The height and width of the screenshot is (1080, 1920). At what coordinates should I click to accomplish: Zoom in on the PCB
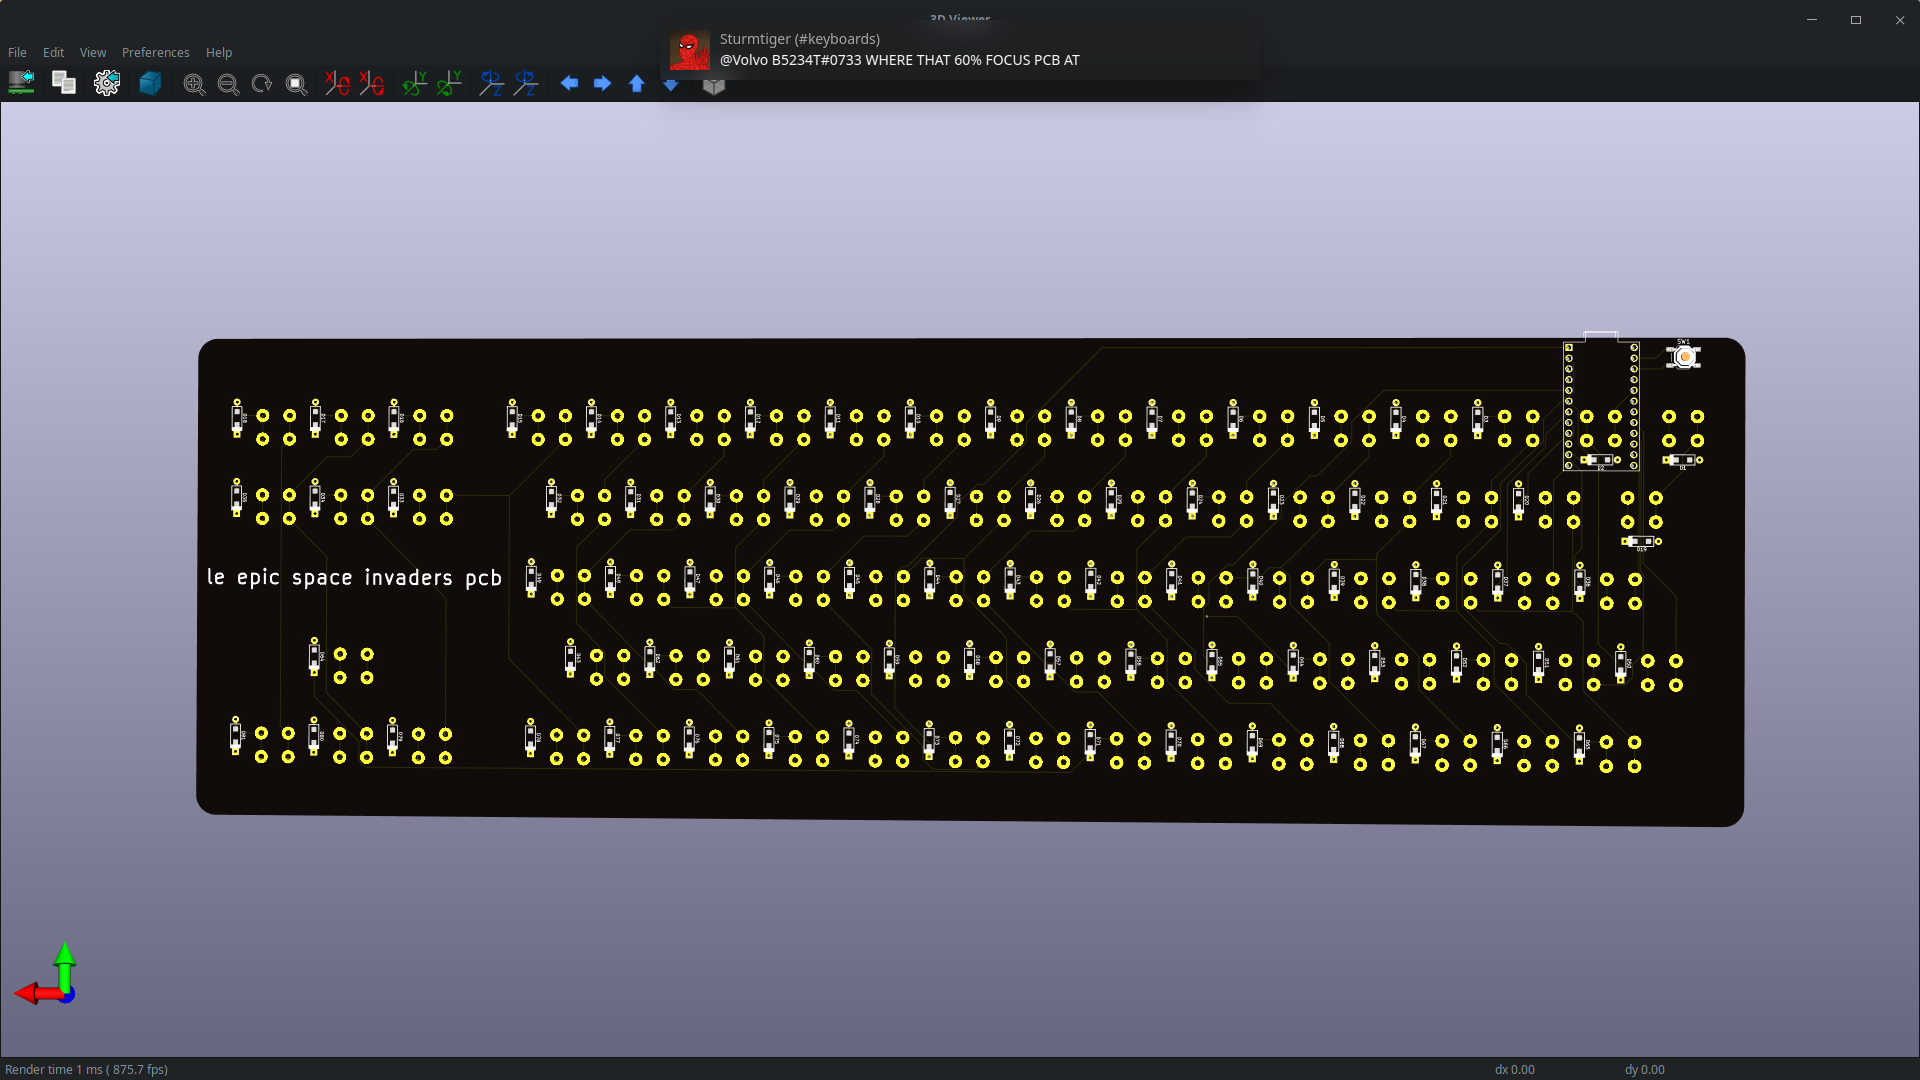pos(194,84)
